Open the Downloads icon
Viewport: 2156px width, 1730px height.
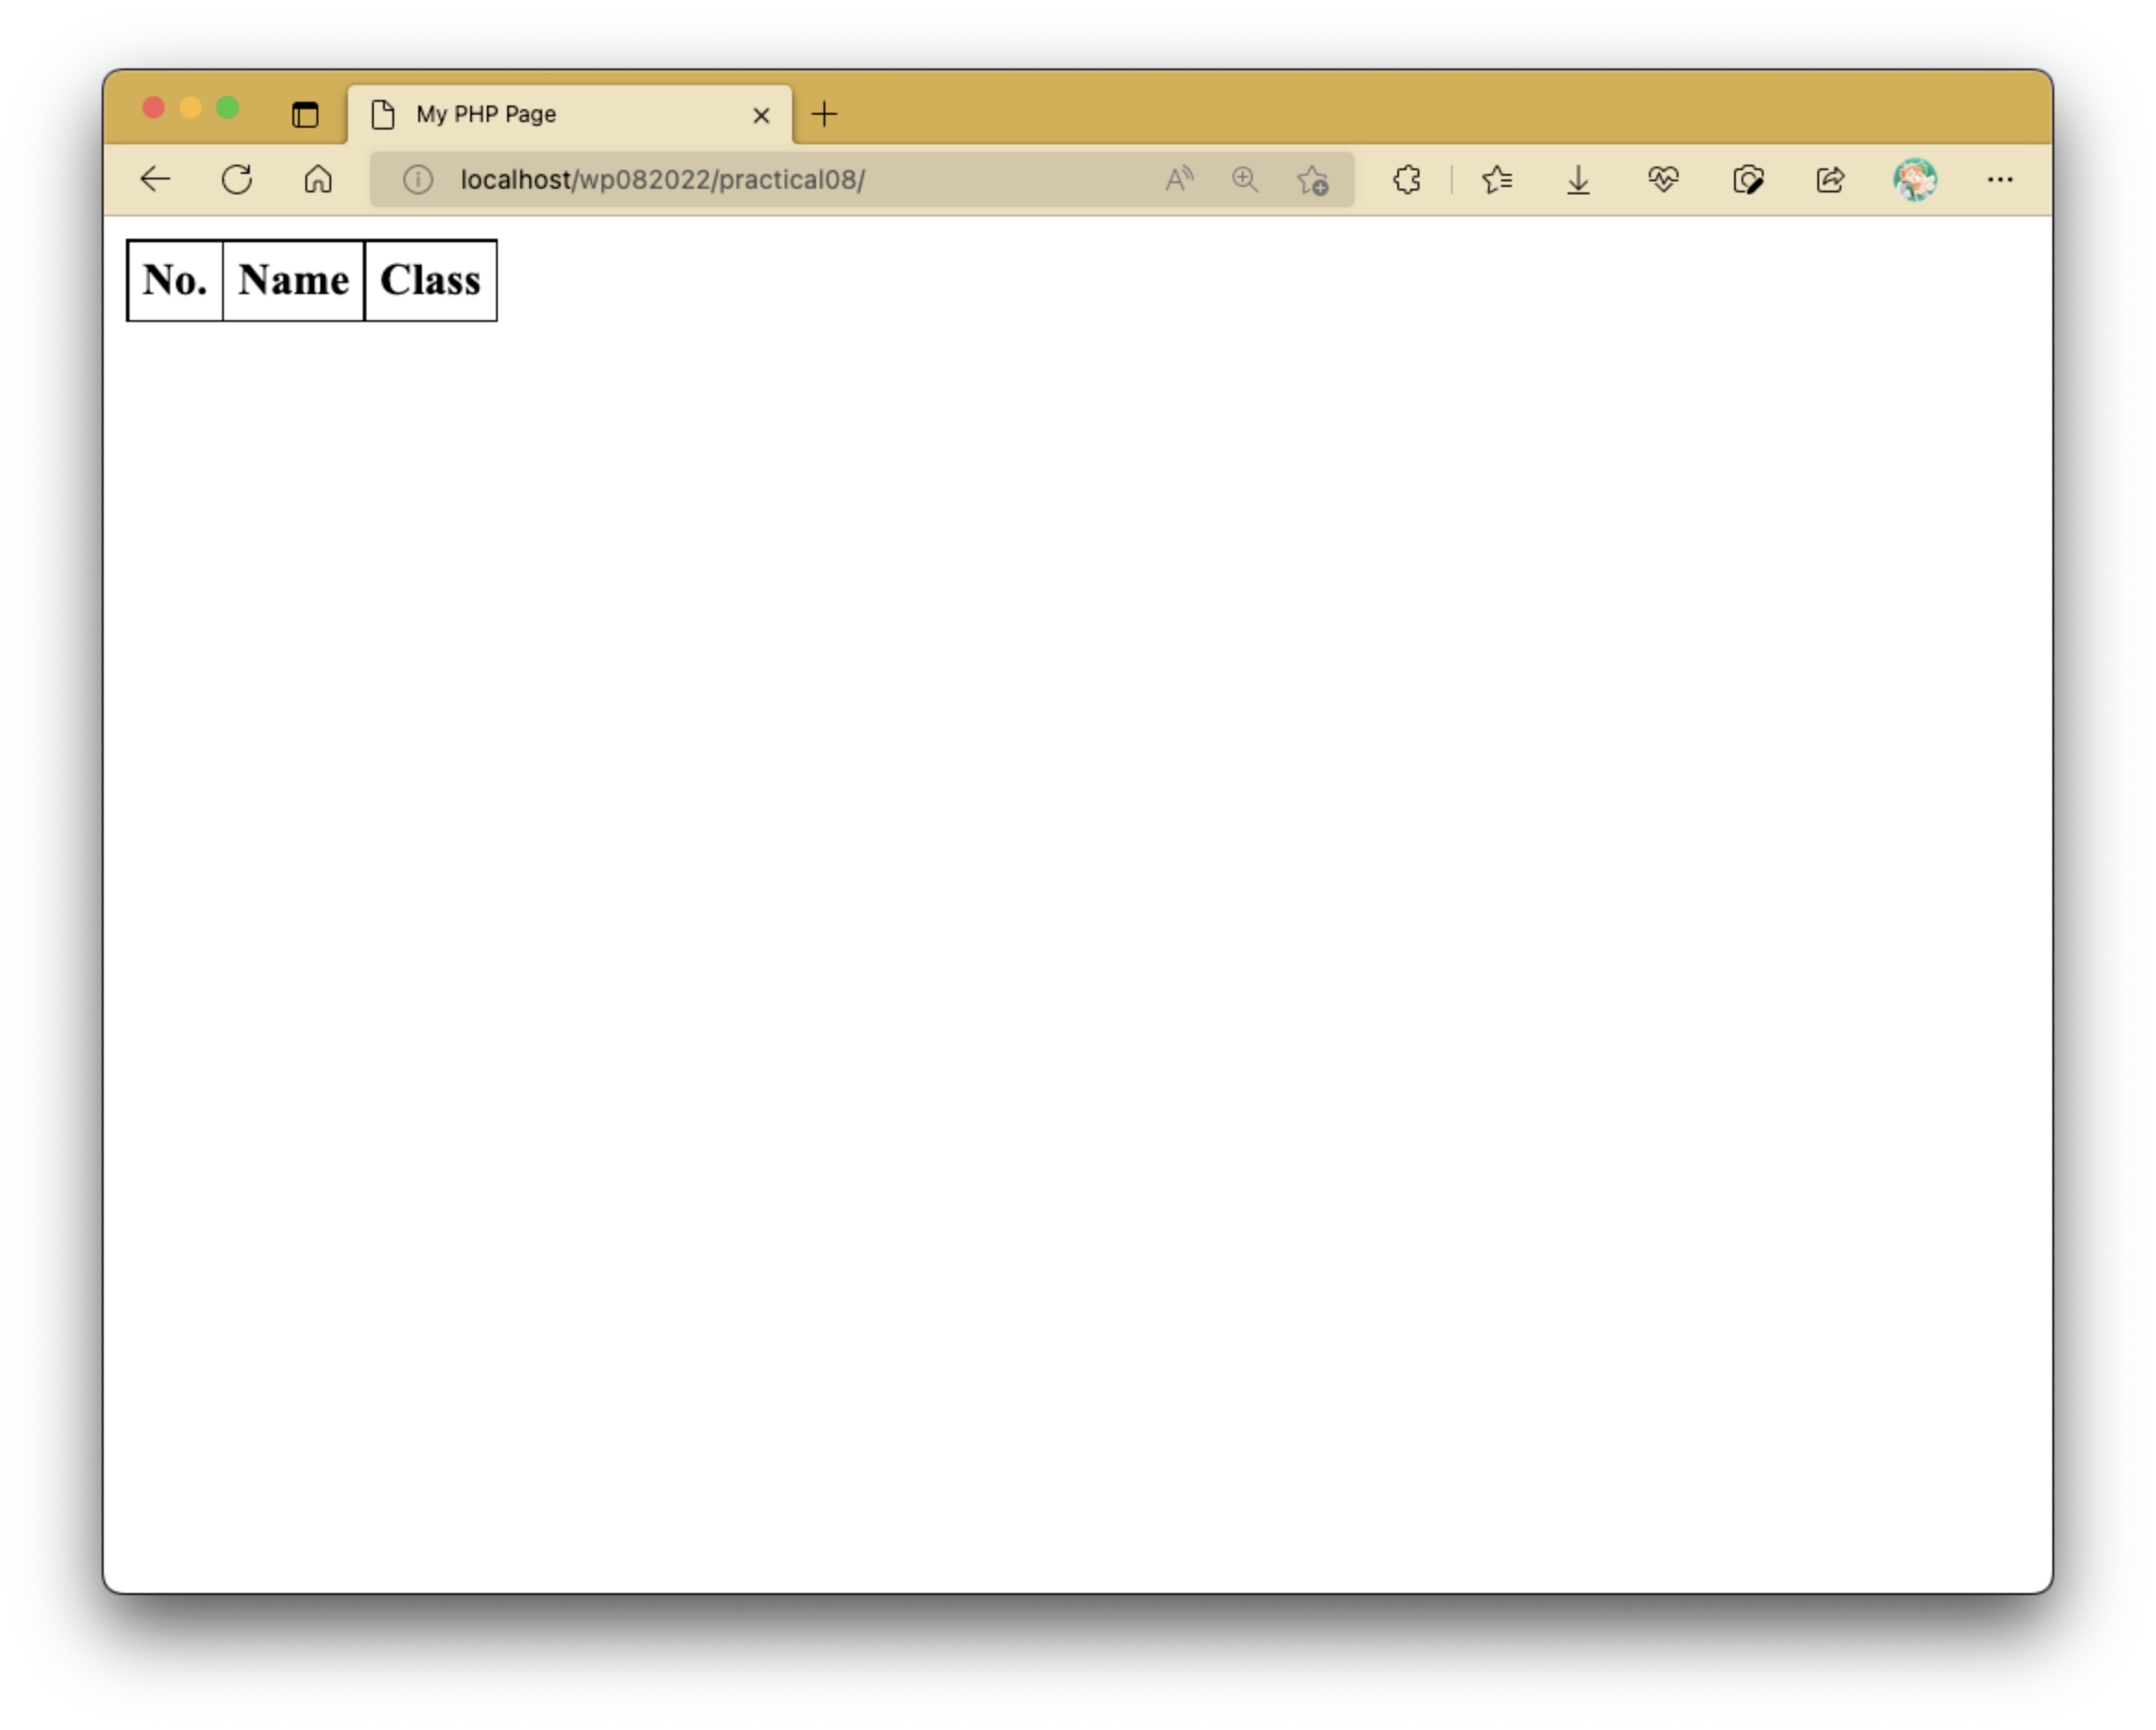coord(1577,179)
